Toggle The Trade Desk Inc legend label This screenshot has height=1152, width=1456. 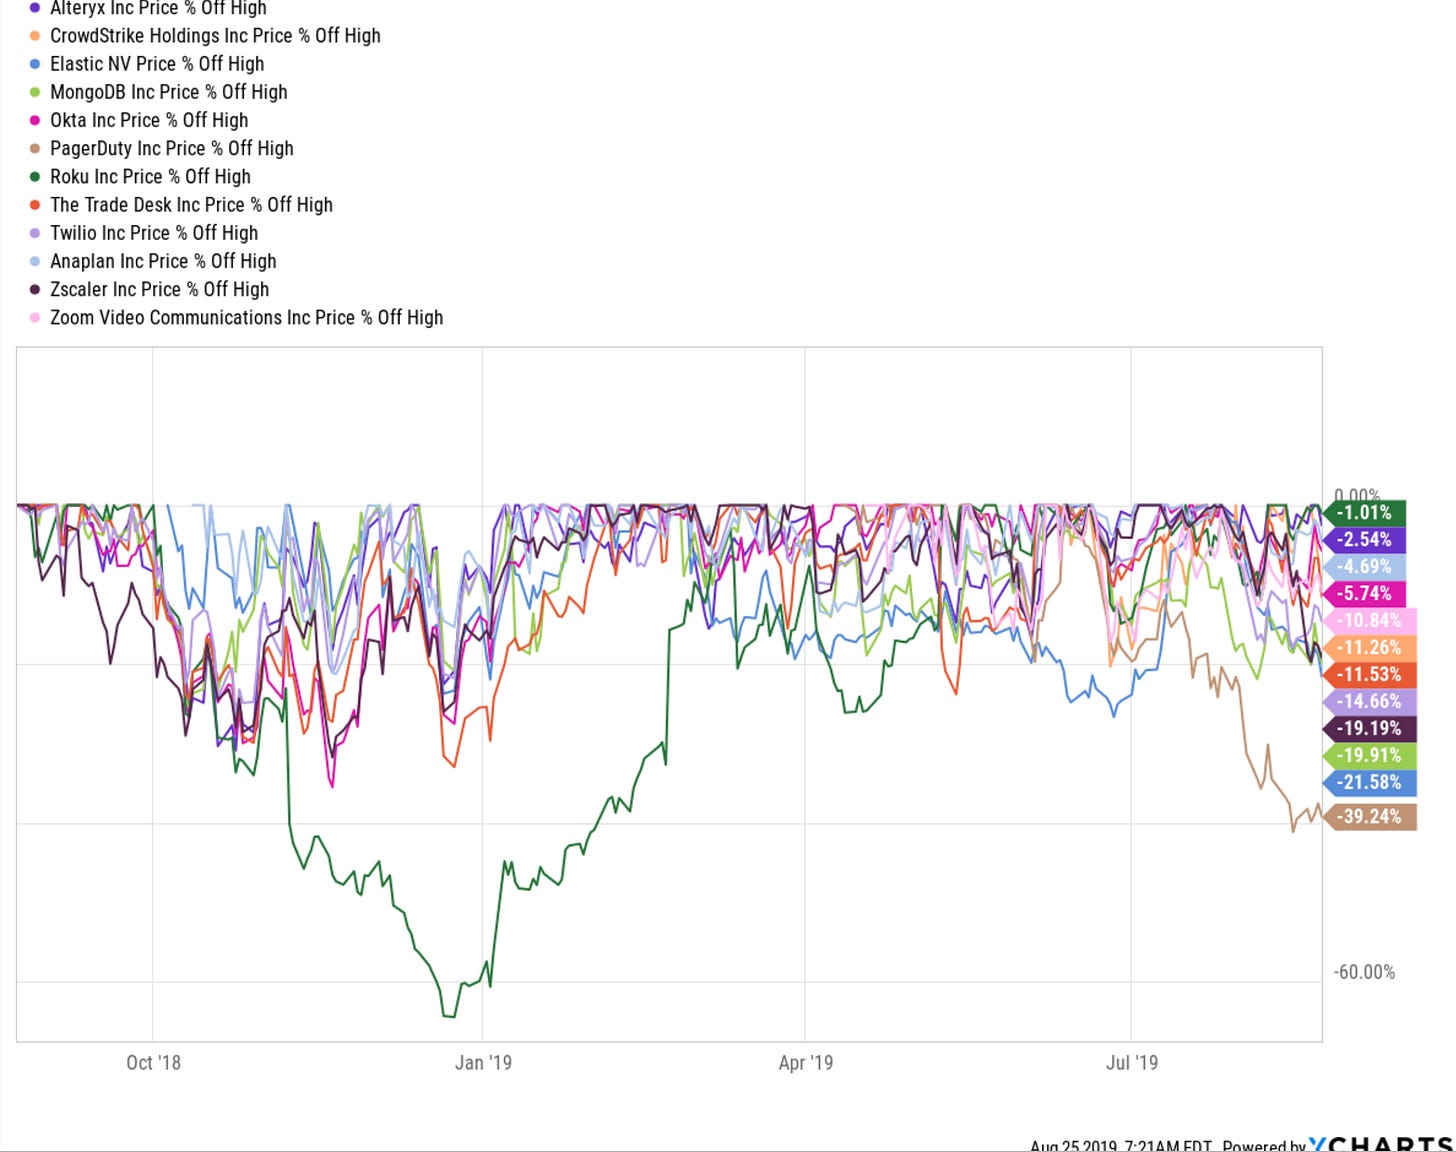click(191, 205)
